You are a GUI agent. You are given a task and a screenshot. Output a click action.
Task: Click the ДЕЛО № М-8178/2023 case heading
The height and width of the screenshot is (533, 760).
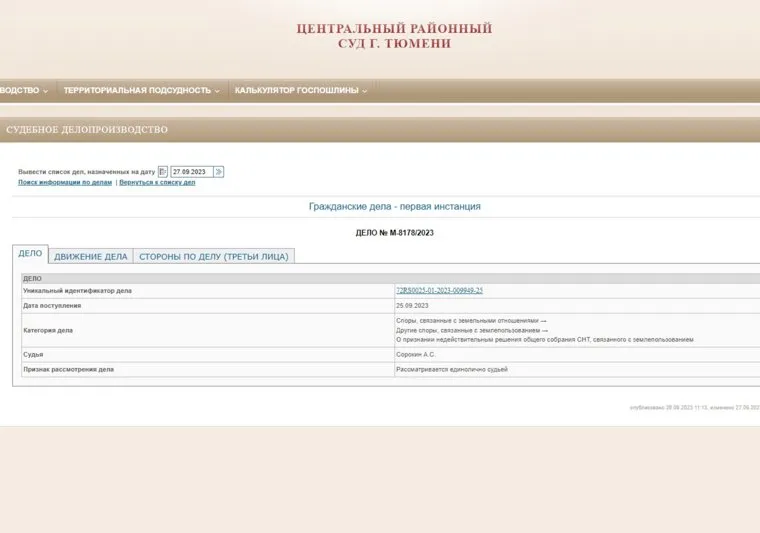point(394,233)
